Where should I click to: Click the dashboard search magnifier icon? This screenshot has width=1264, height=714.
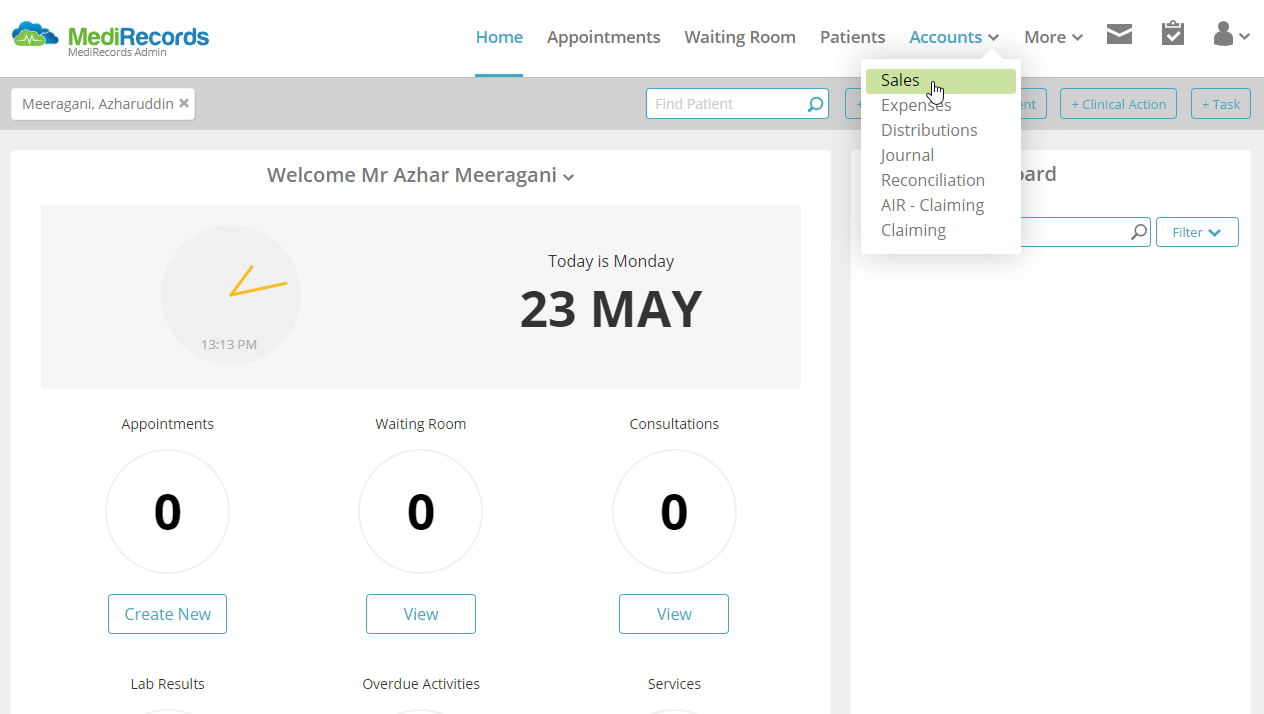(x=1138, y=233)
